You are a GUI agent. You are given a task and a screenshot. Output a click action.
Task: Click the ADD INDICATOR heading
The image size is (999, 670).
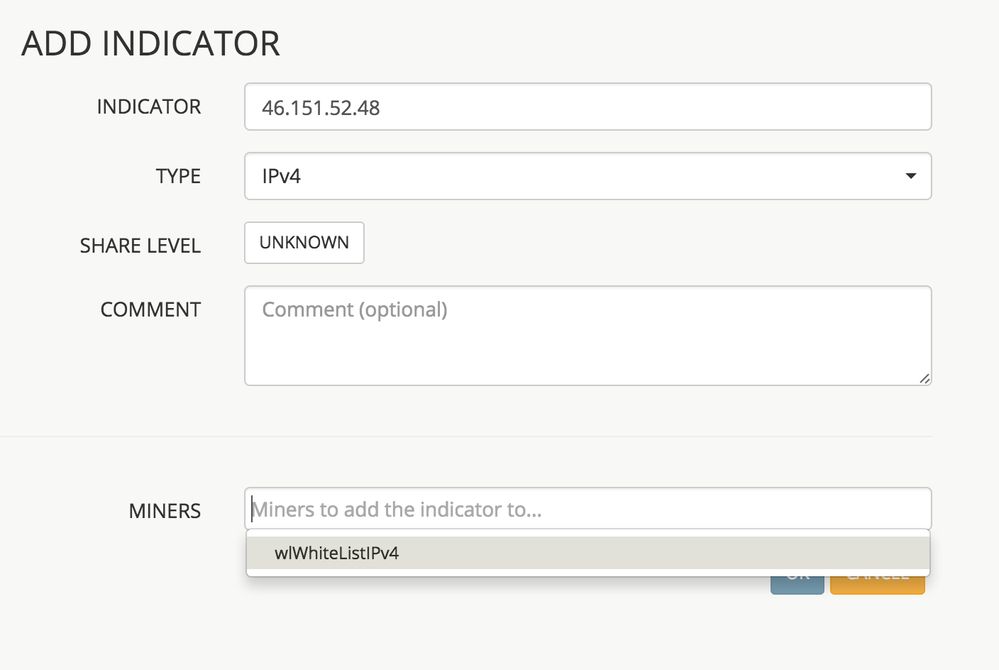point(150,44)
